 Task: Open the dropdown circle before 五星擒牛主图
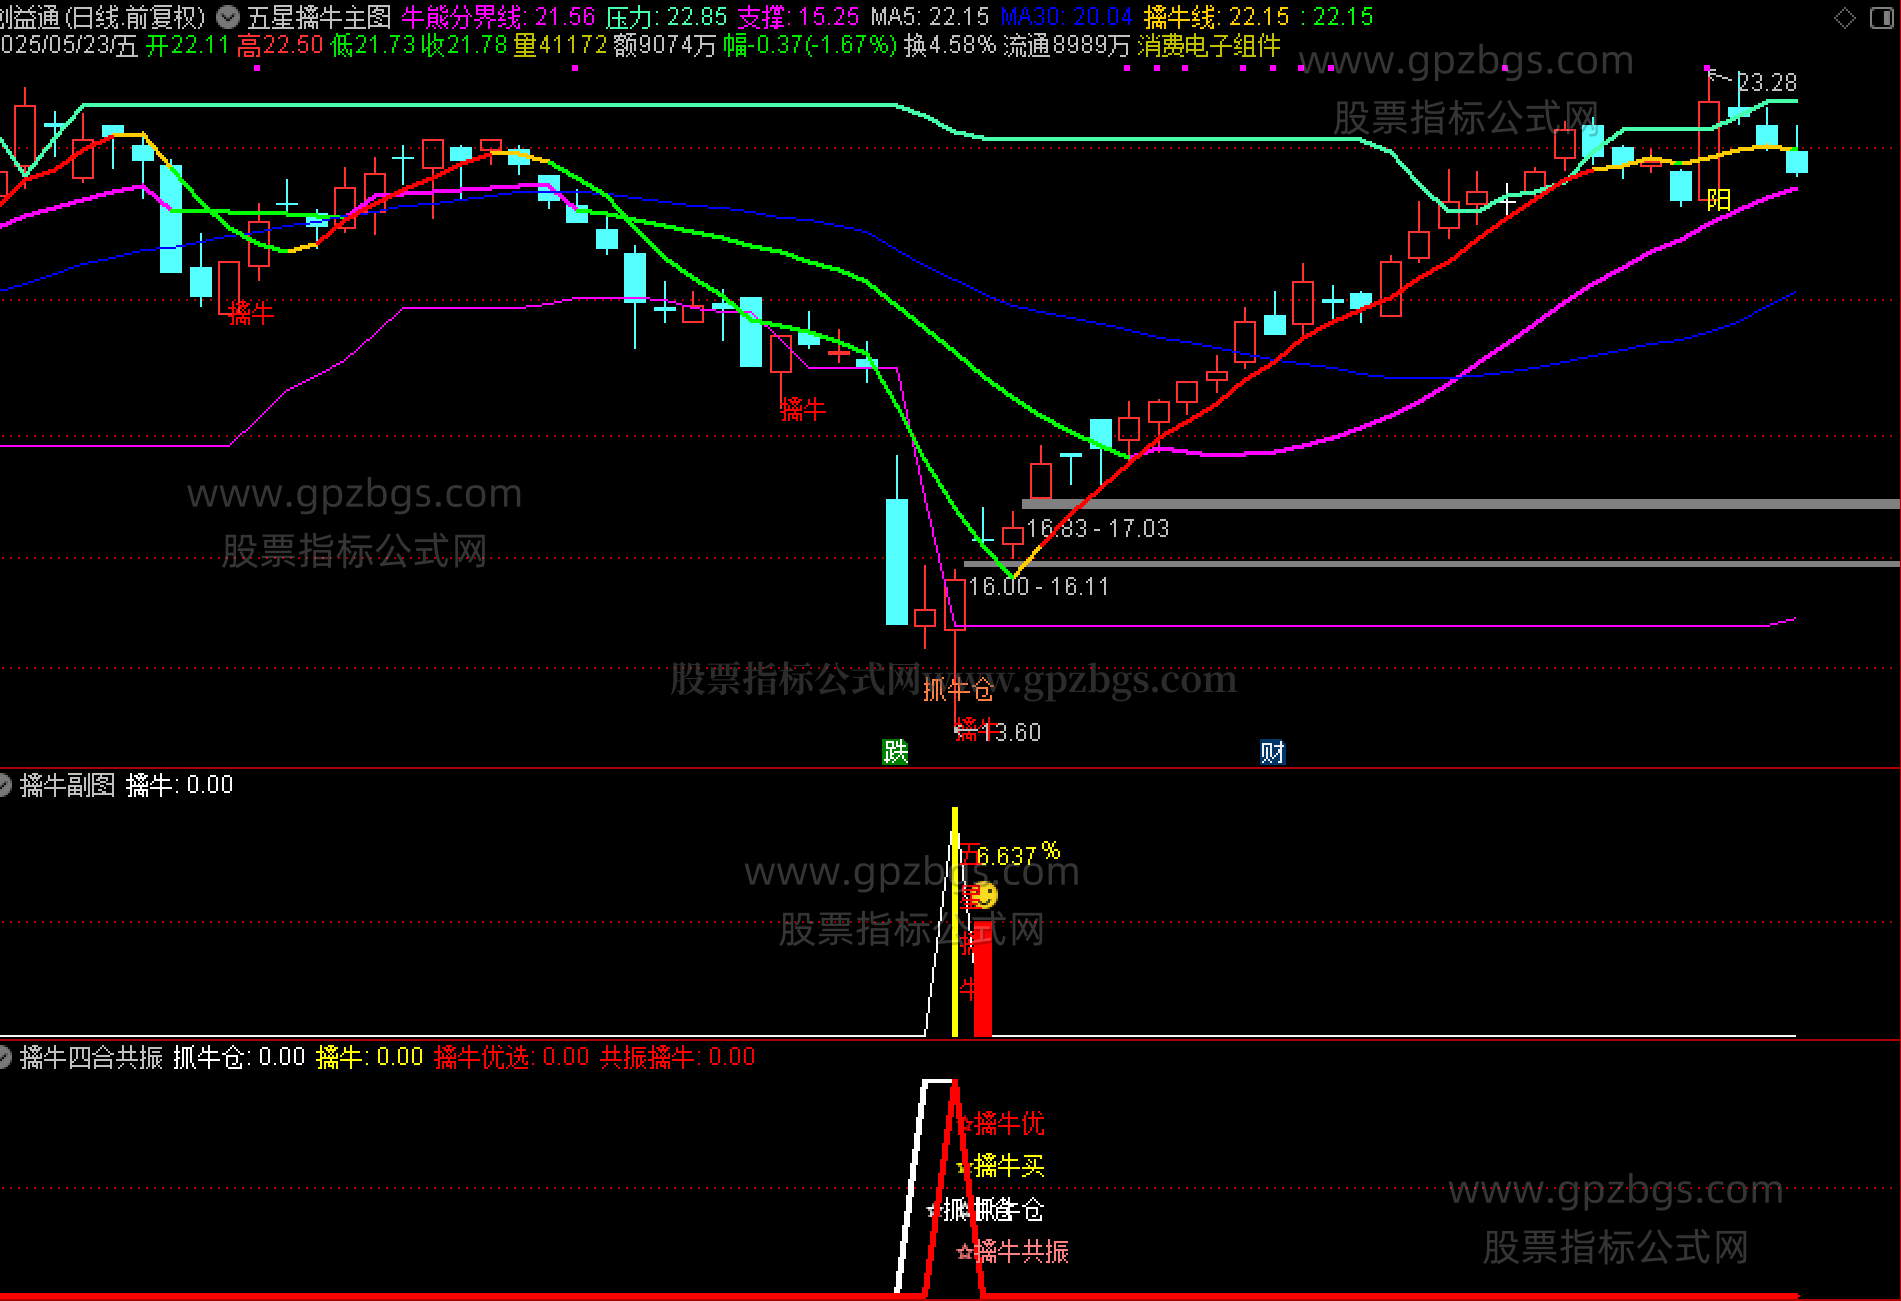(228, 17)
